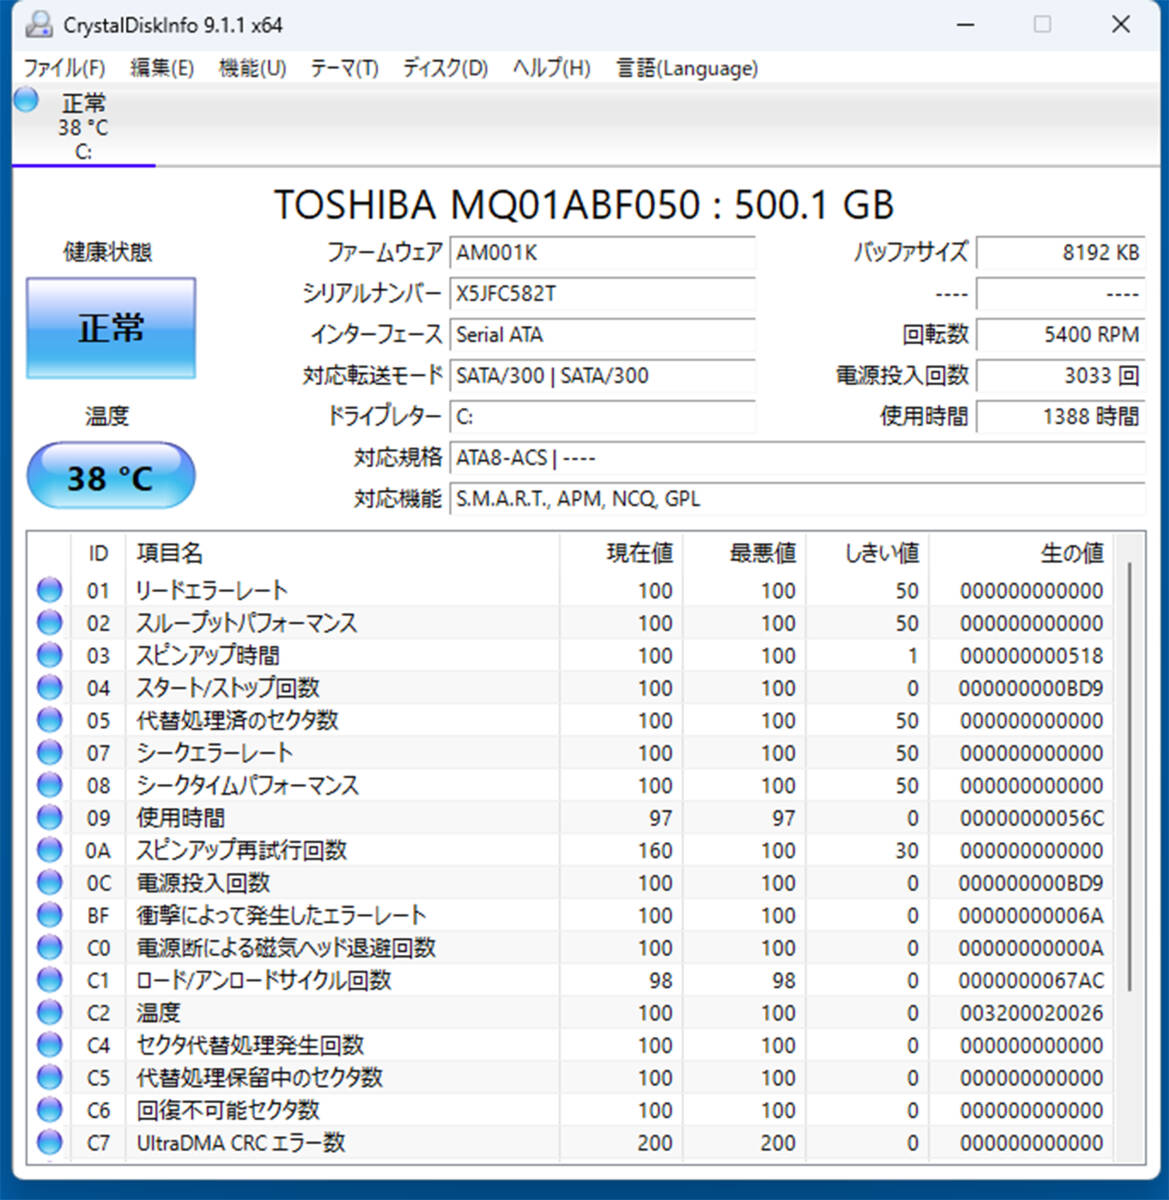Click status orb for 0A スピンアップ再試行回数
The height and width of the screenshot is (1200, 1169).
[49, 850]
